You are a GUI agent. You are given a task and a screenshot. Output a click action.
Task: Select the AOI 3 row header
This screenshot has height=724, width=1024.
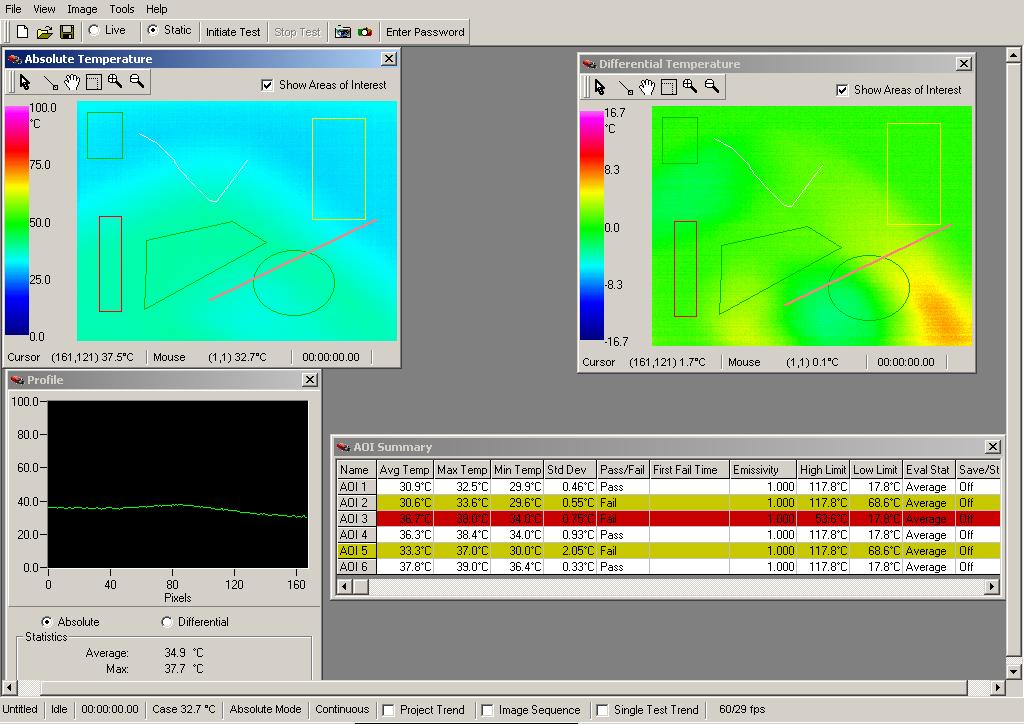pyautogui.click(x=357, y=518)
